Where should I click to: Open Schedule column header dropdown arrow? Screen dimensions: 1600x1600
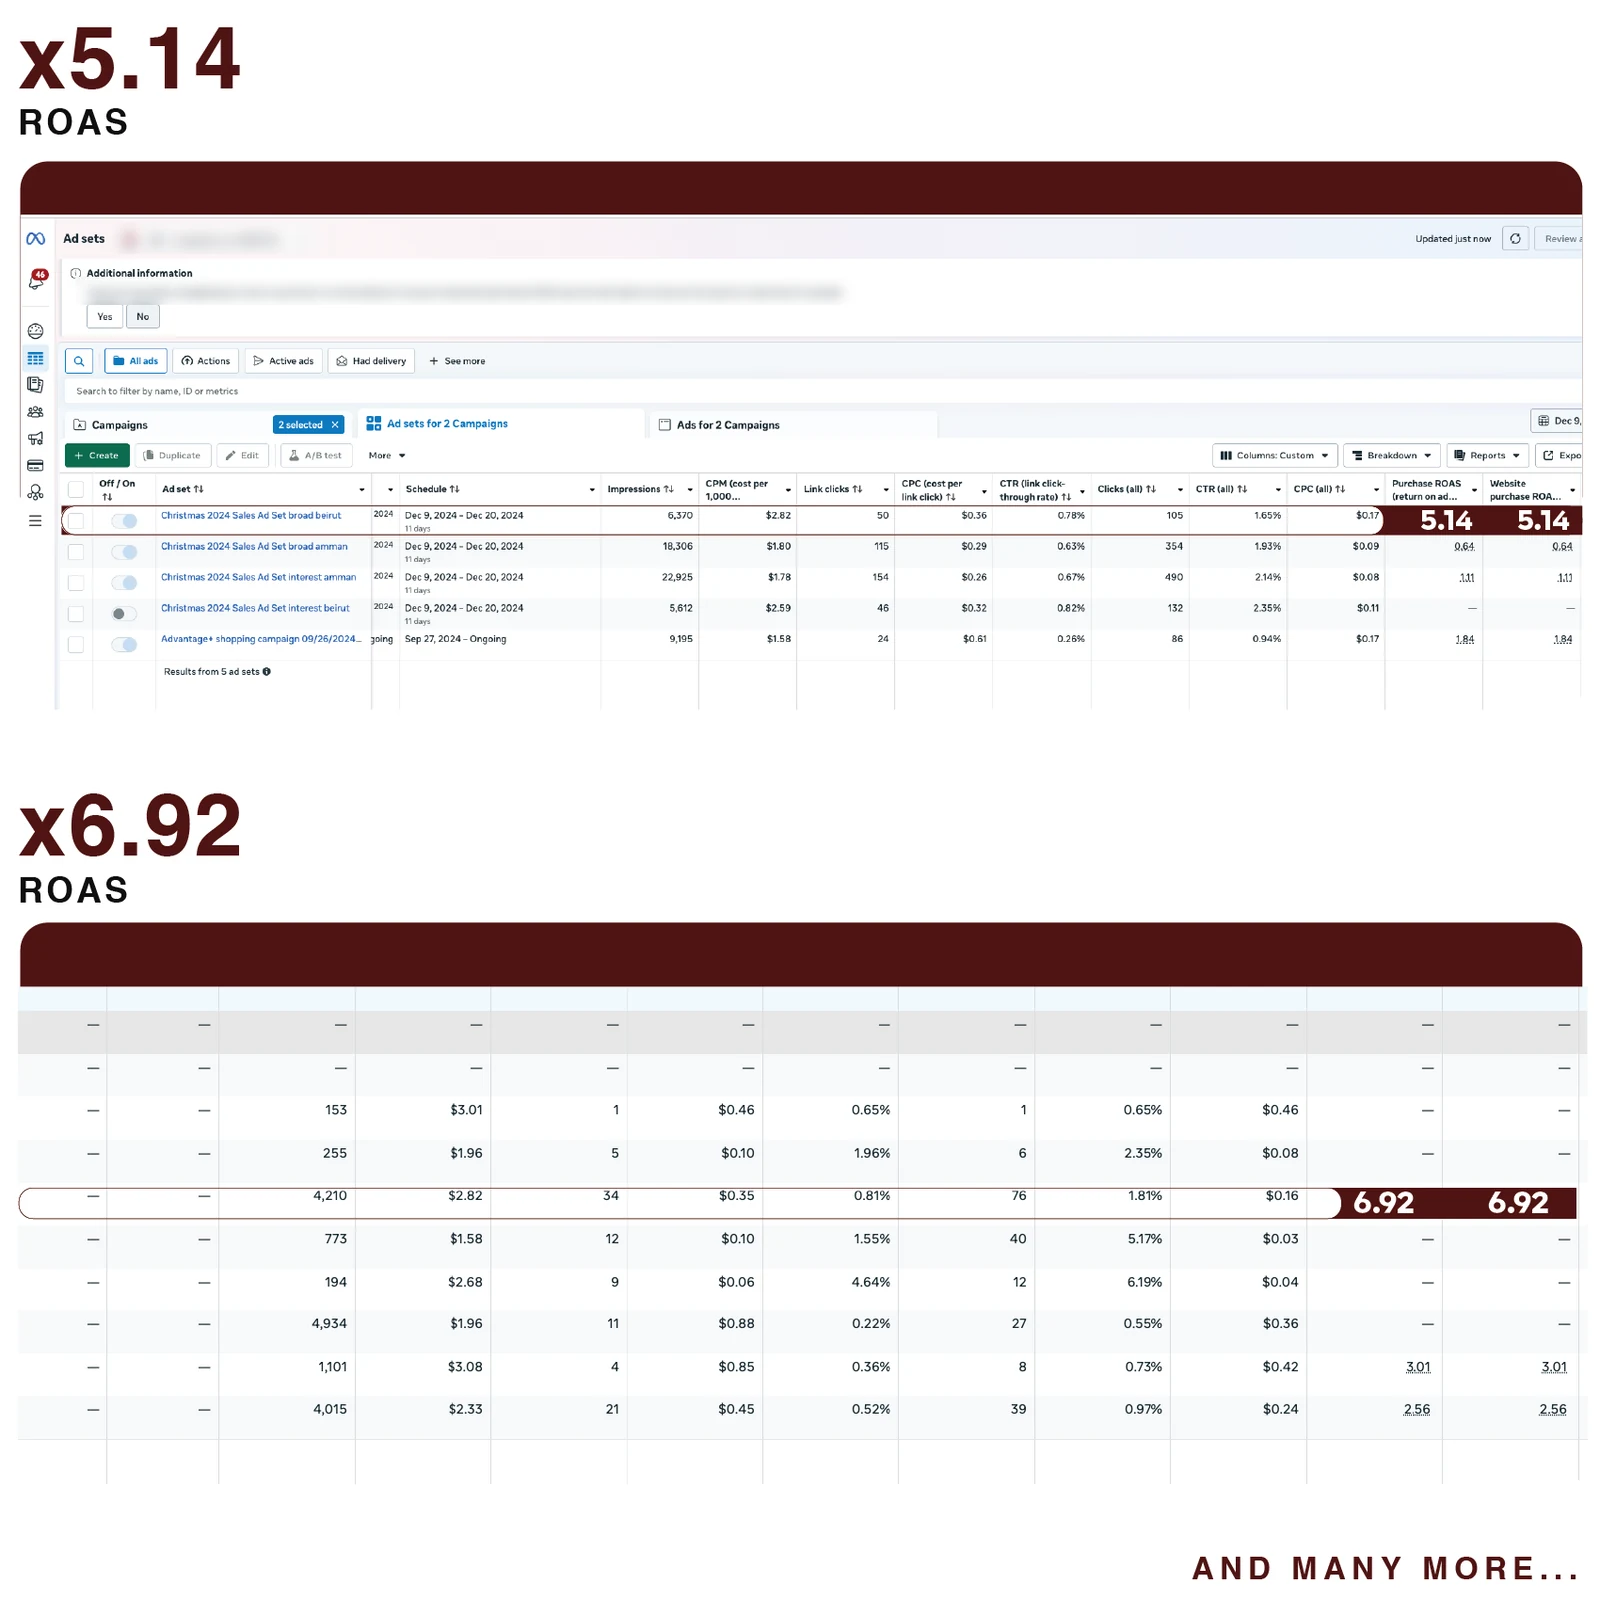tap(592, 490)
